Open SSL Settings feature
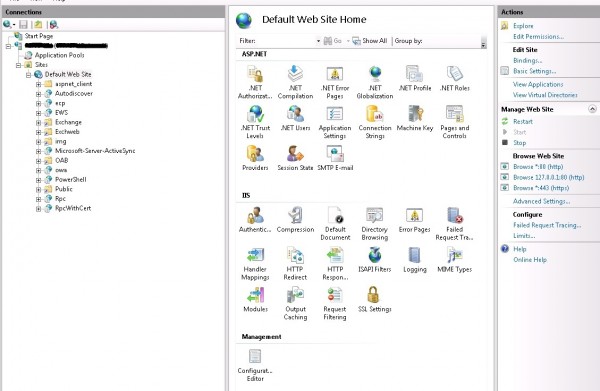This screenshot has width=600, height=391. [375, 299]
